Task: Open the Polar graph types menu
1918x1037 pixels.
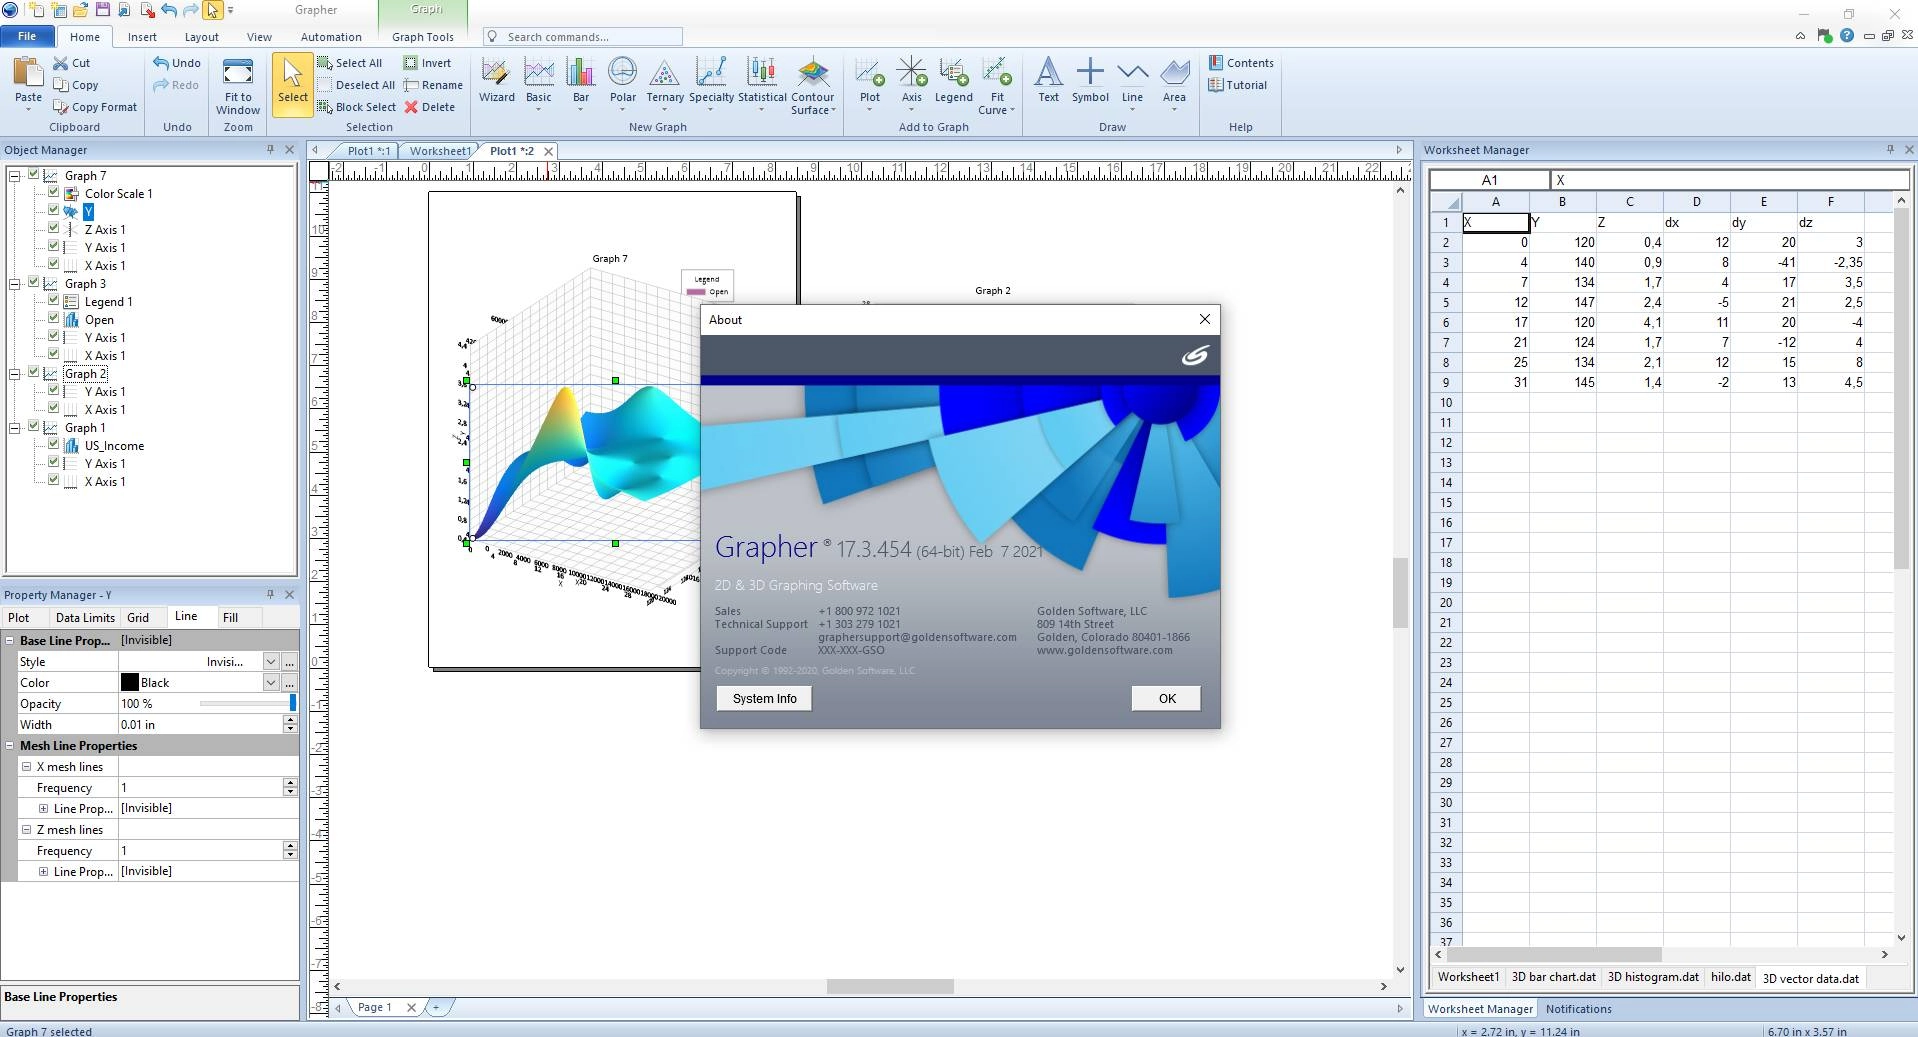Action: (622, 81)
